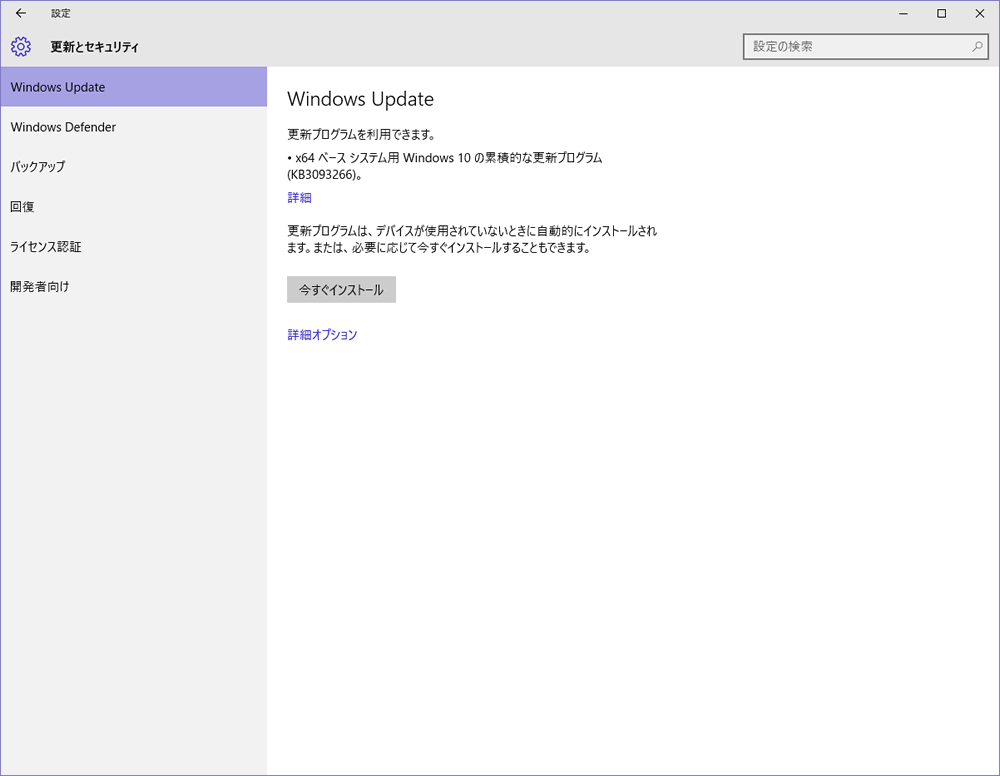Click the 更新とセキュリティ header title
1000x776 pixels.
tap(94, 47)
